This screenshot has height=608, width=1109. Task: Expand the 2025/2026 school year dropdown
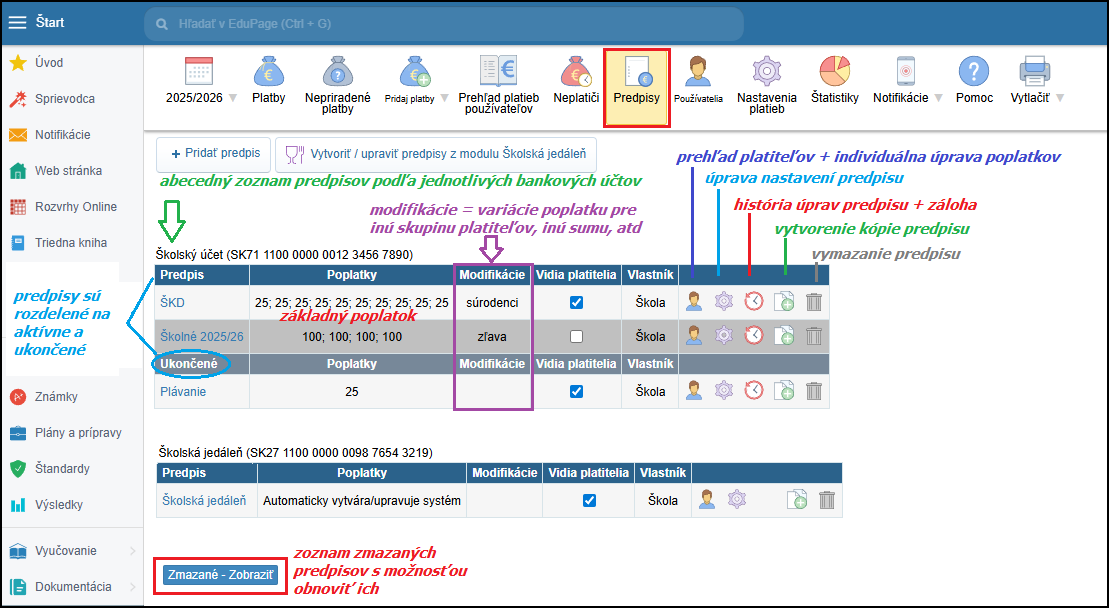tap(232, 98)
